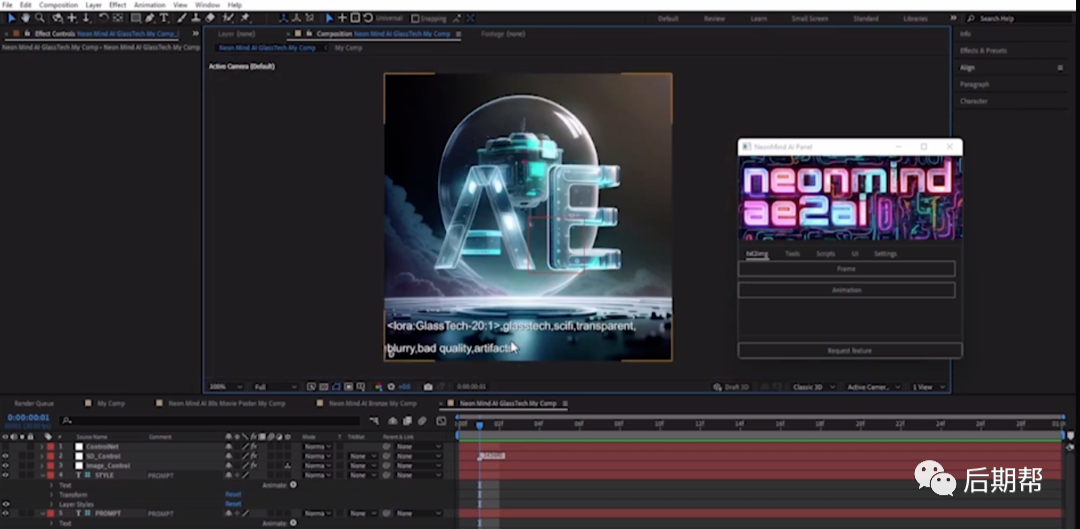The height and width of the screenshot is (529, 1080).
Task: Select the Zoom magnifier tool
Action: point(40,18)
